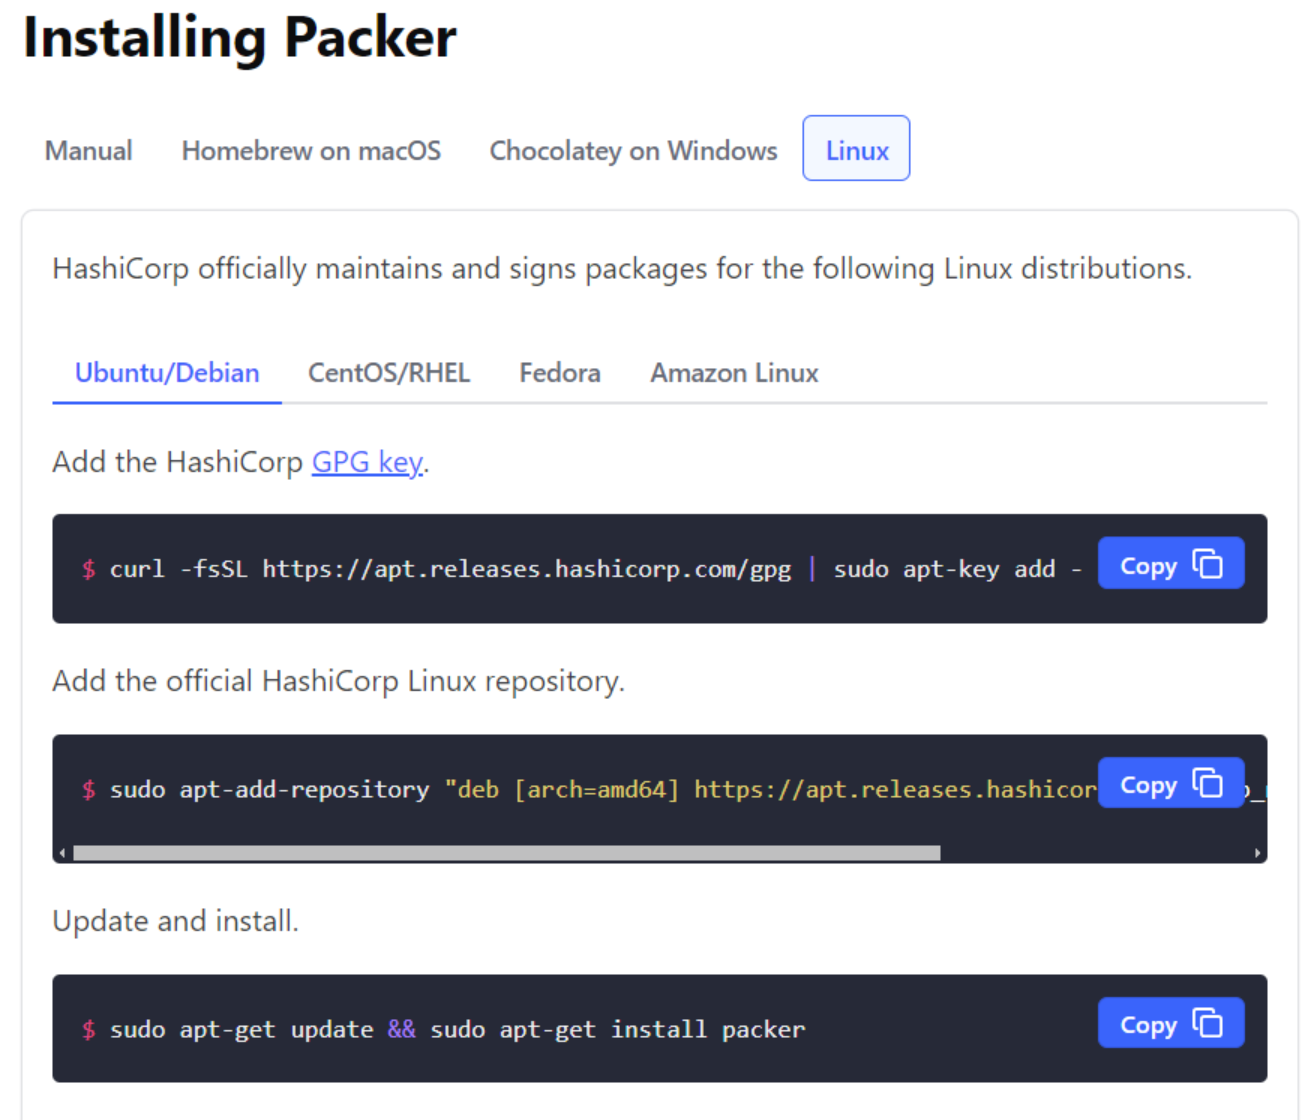
Task: Show Fedora install instructions
Action: [x=560, y=373]
